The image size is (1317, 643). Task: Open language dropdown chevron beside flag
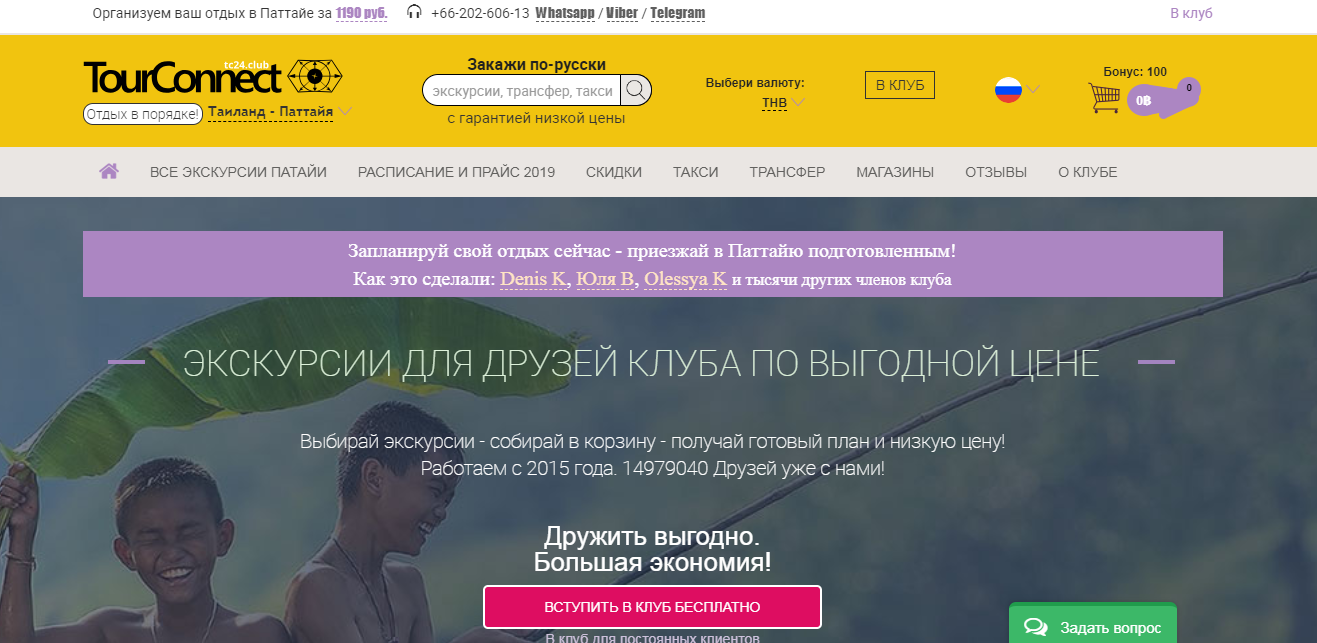pos(1034,90)
